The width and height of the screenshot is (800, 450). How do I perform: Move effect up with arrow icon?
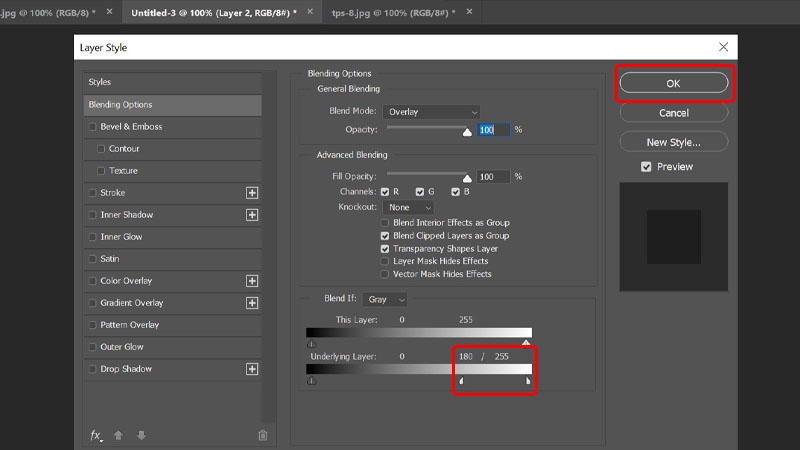point(118,435)
